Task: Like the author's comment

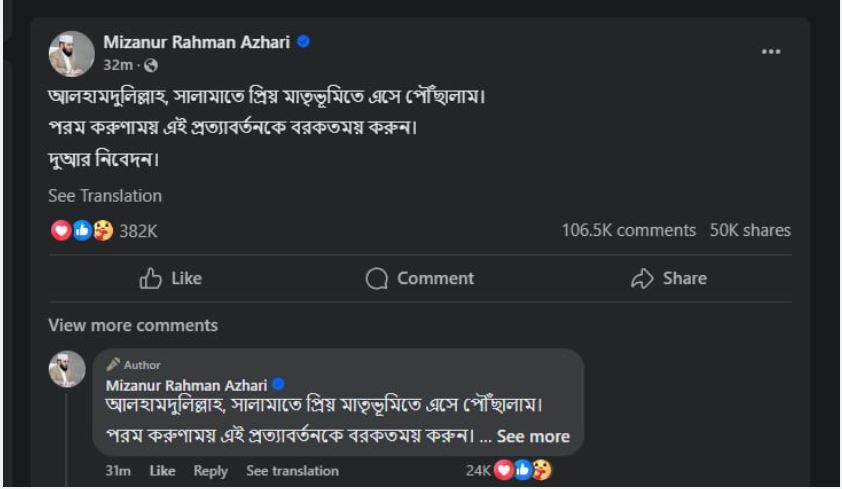Action: (162, 470)
